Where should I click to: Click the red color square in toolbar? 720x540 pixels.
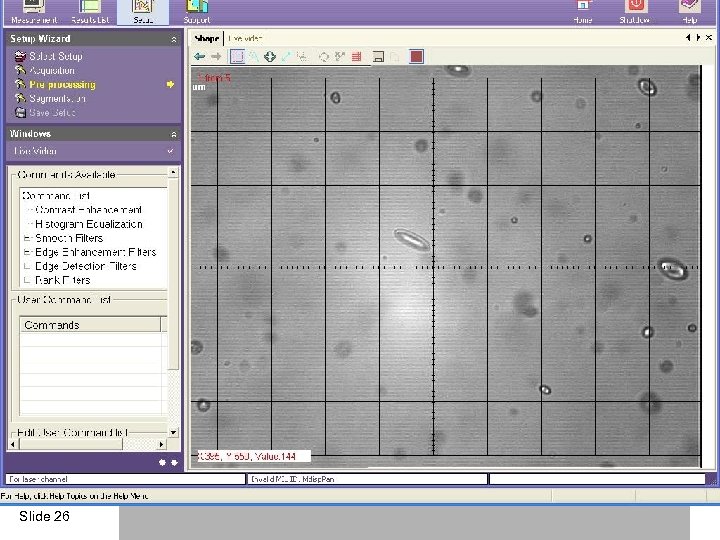[416, 56]
